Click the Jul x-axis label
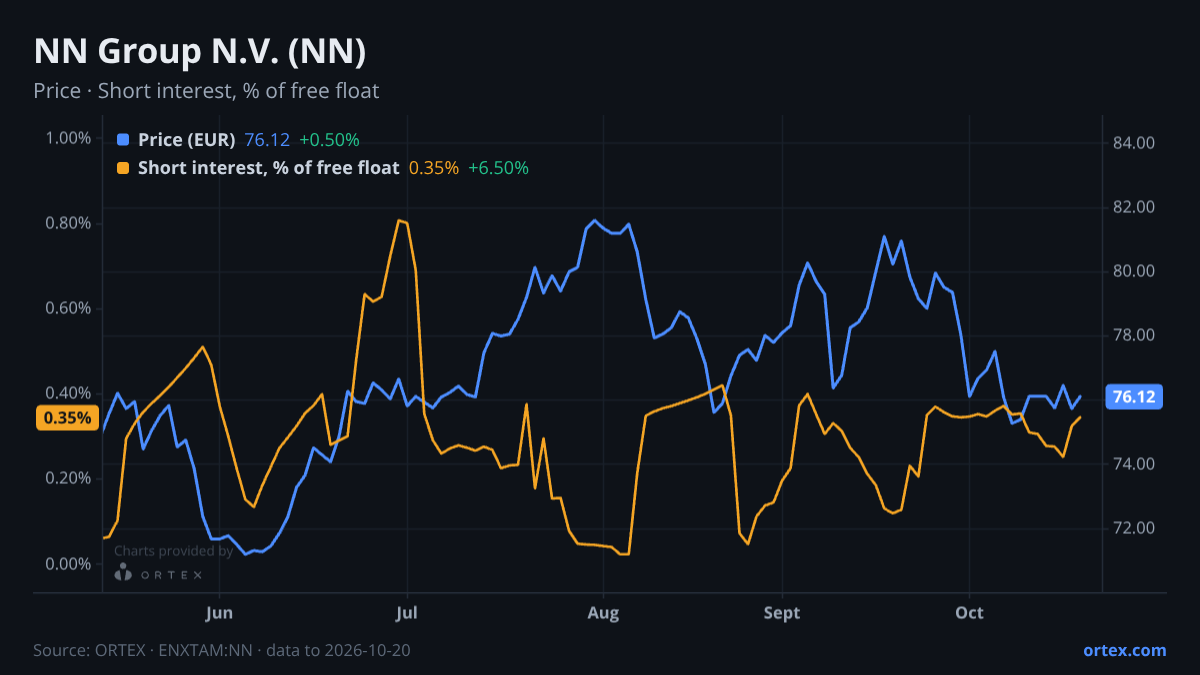Screen dimensions: 1200x675 click(407, 613)
